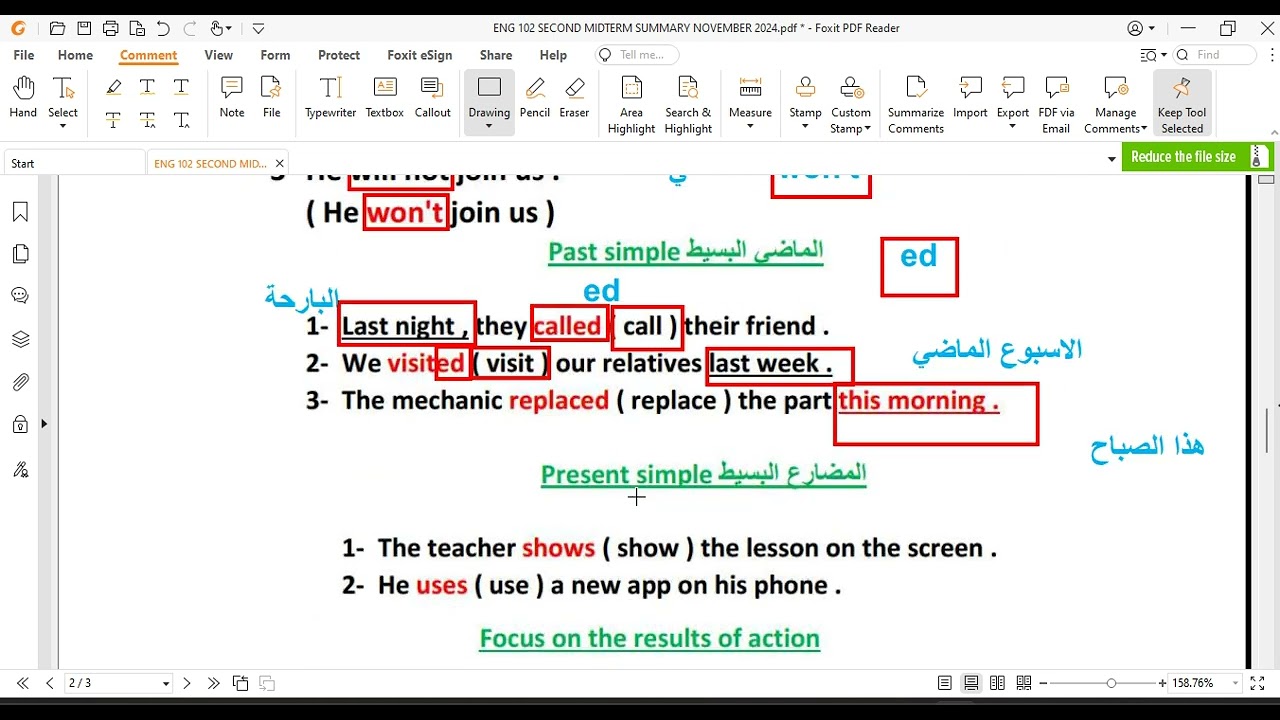Open the Stamp dropdown
Image resolution: width=1280 pixels, height=720 pixels.
[x=805, y=126]
